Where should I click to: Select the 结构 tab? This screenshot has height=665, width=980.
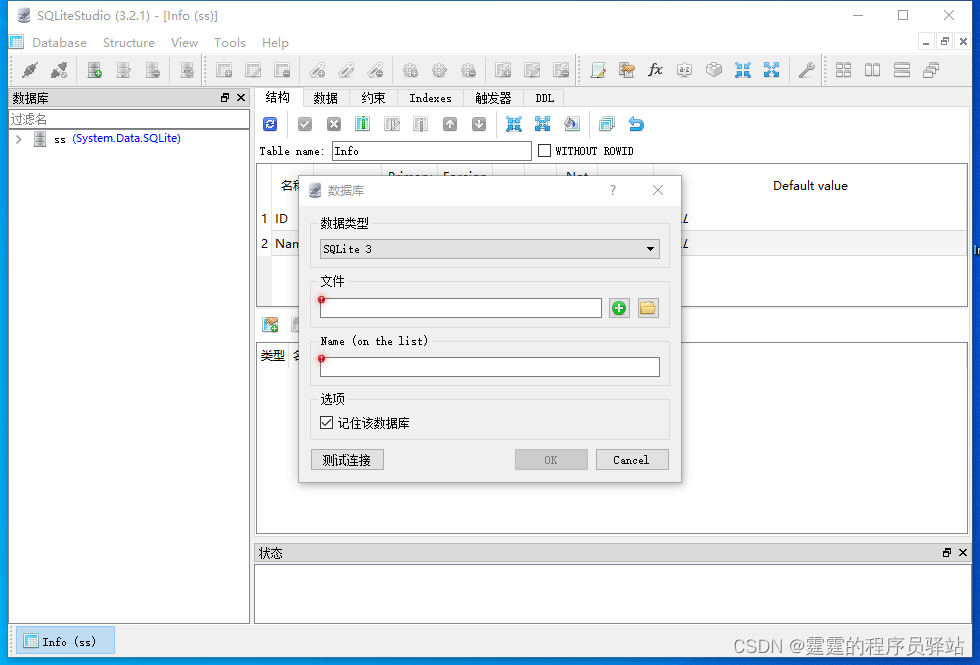(278, 98)
